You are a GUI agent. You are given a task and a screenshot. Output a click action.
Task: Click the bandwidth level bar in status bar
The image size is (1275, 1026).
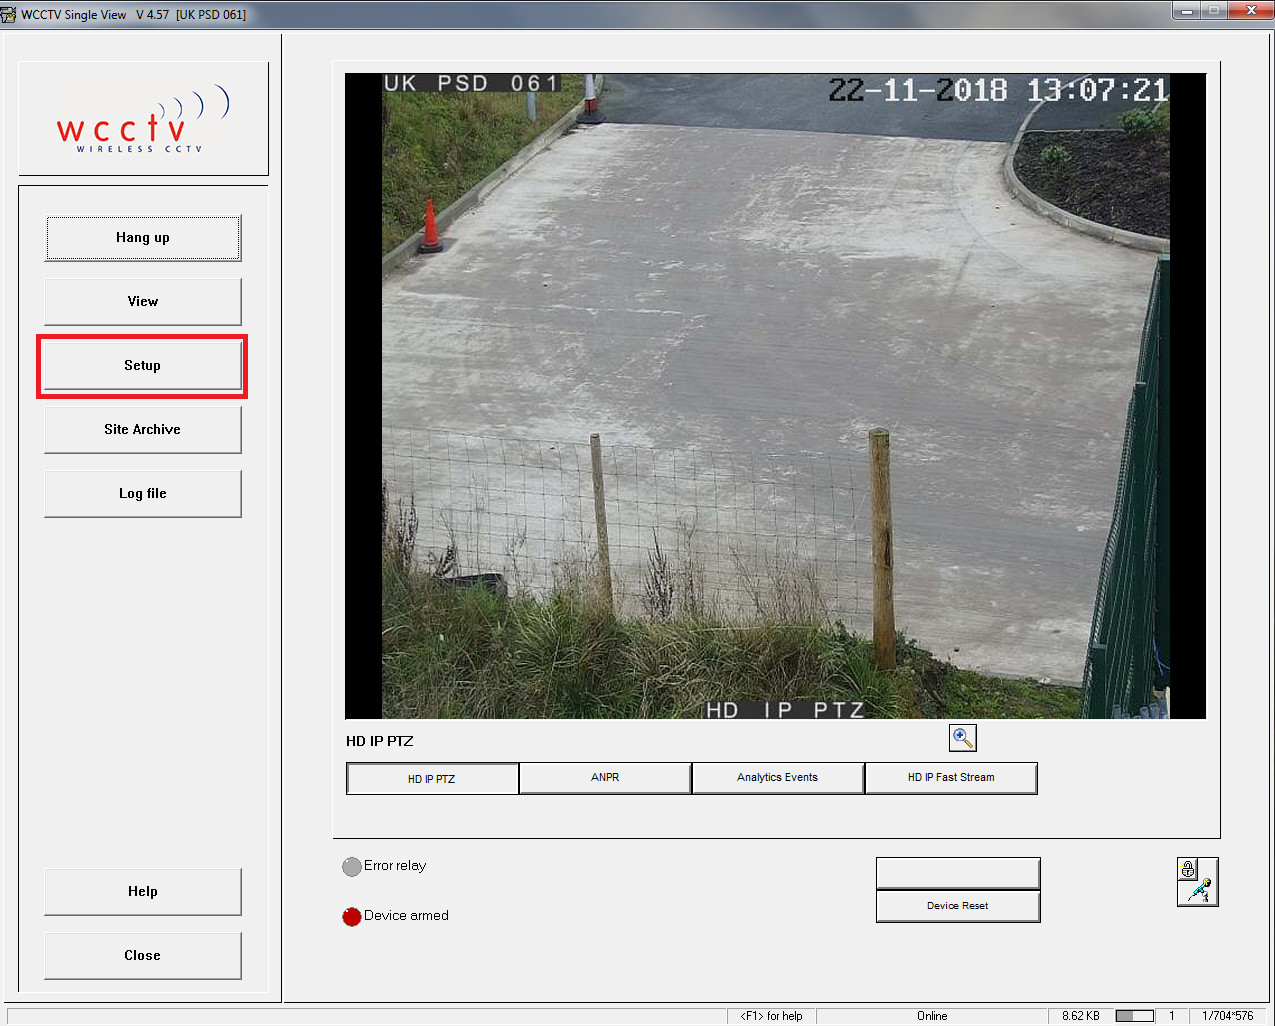pyautogui.click(x=1134, y=1016)
